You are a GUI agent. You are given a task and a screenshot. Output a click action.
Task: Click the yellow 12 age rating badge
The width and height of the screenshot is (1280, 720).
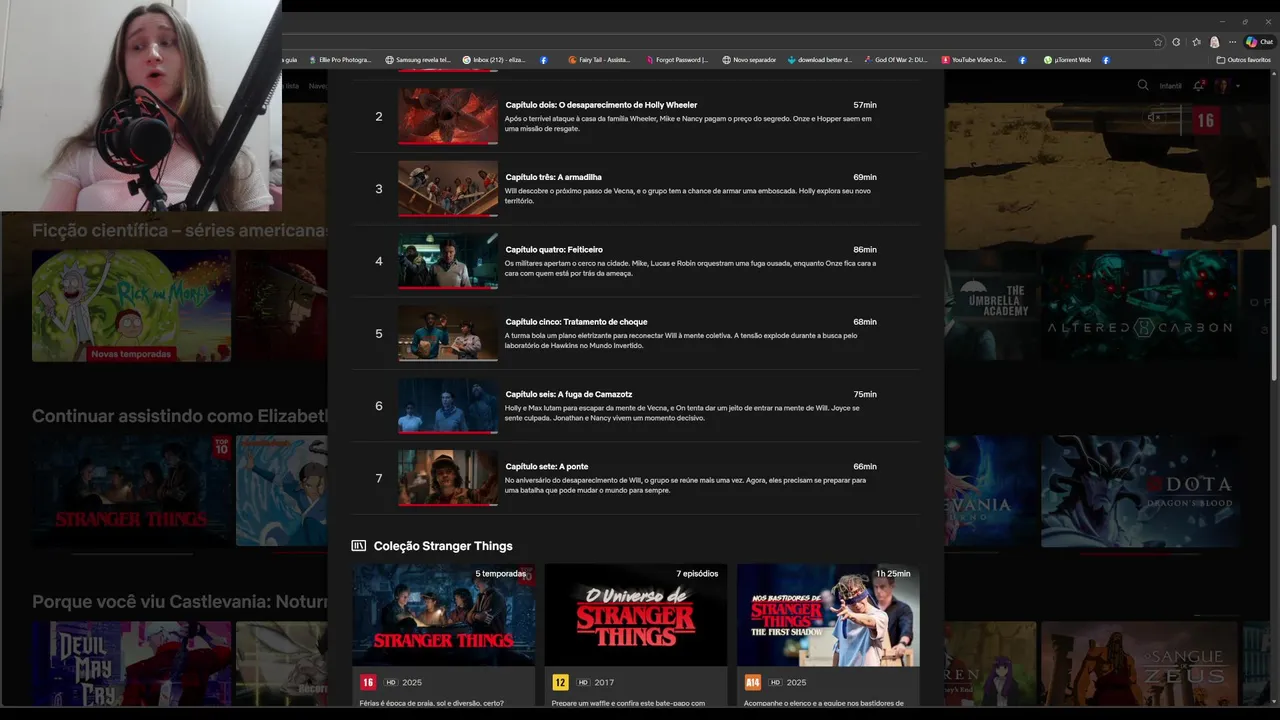point(560,682)
